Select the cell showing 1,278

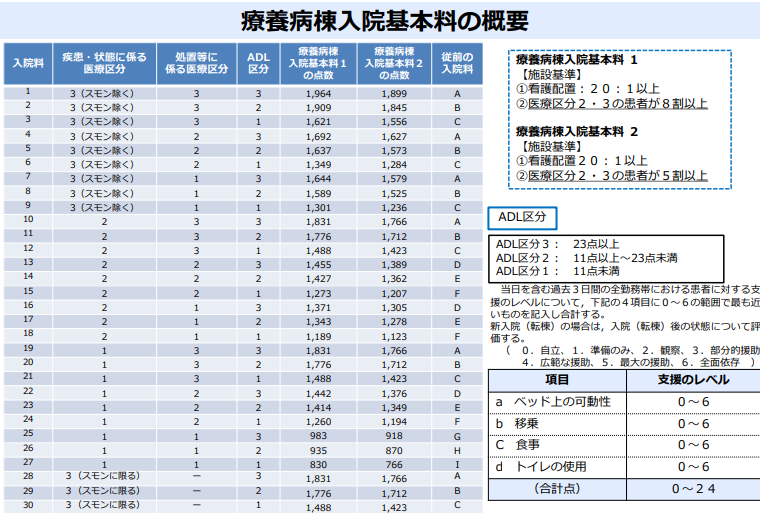coord(394,322)
